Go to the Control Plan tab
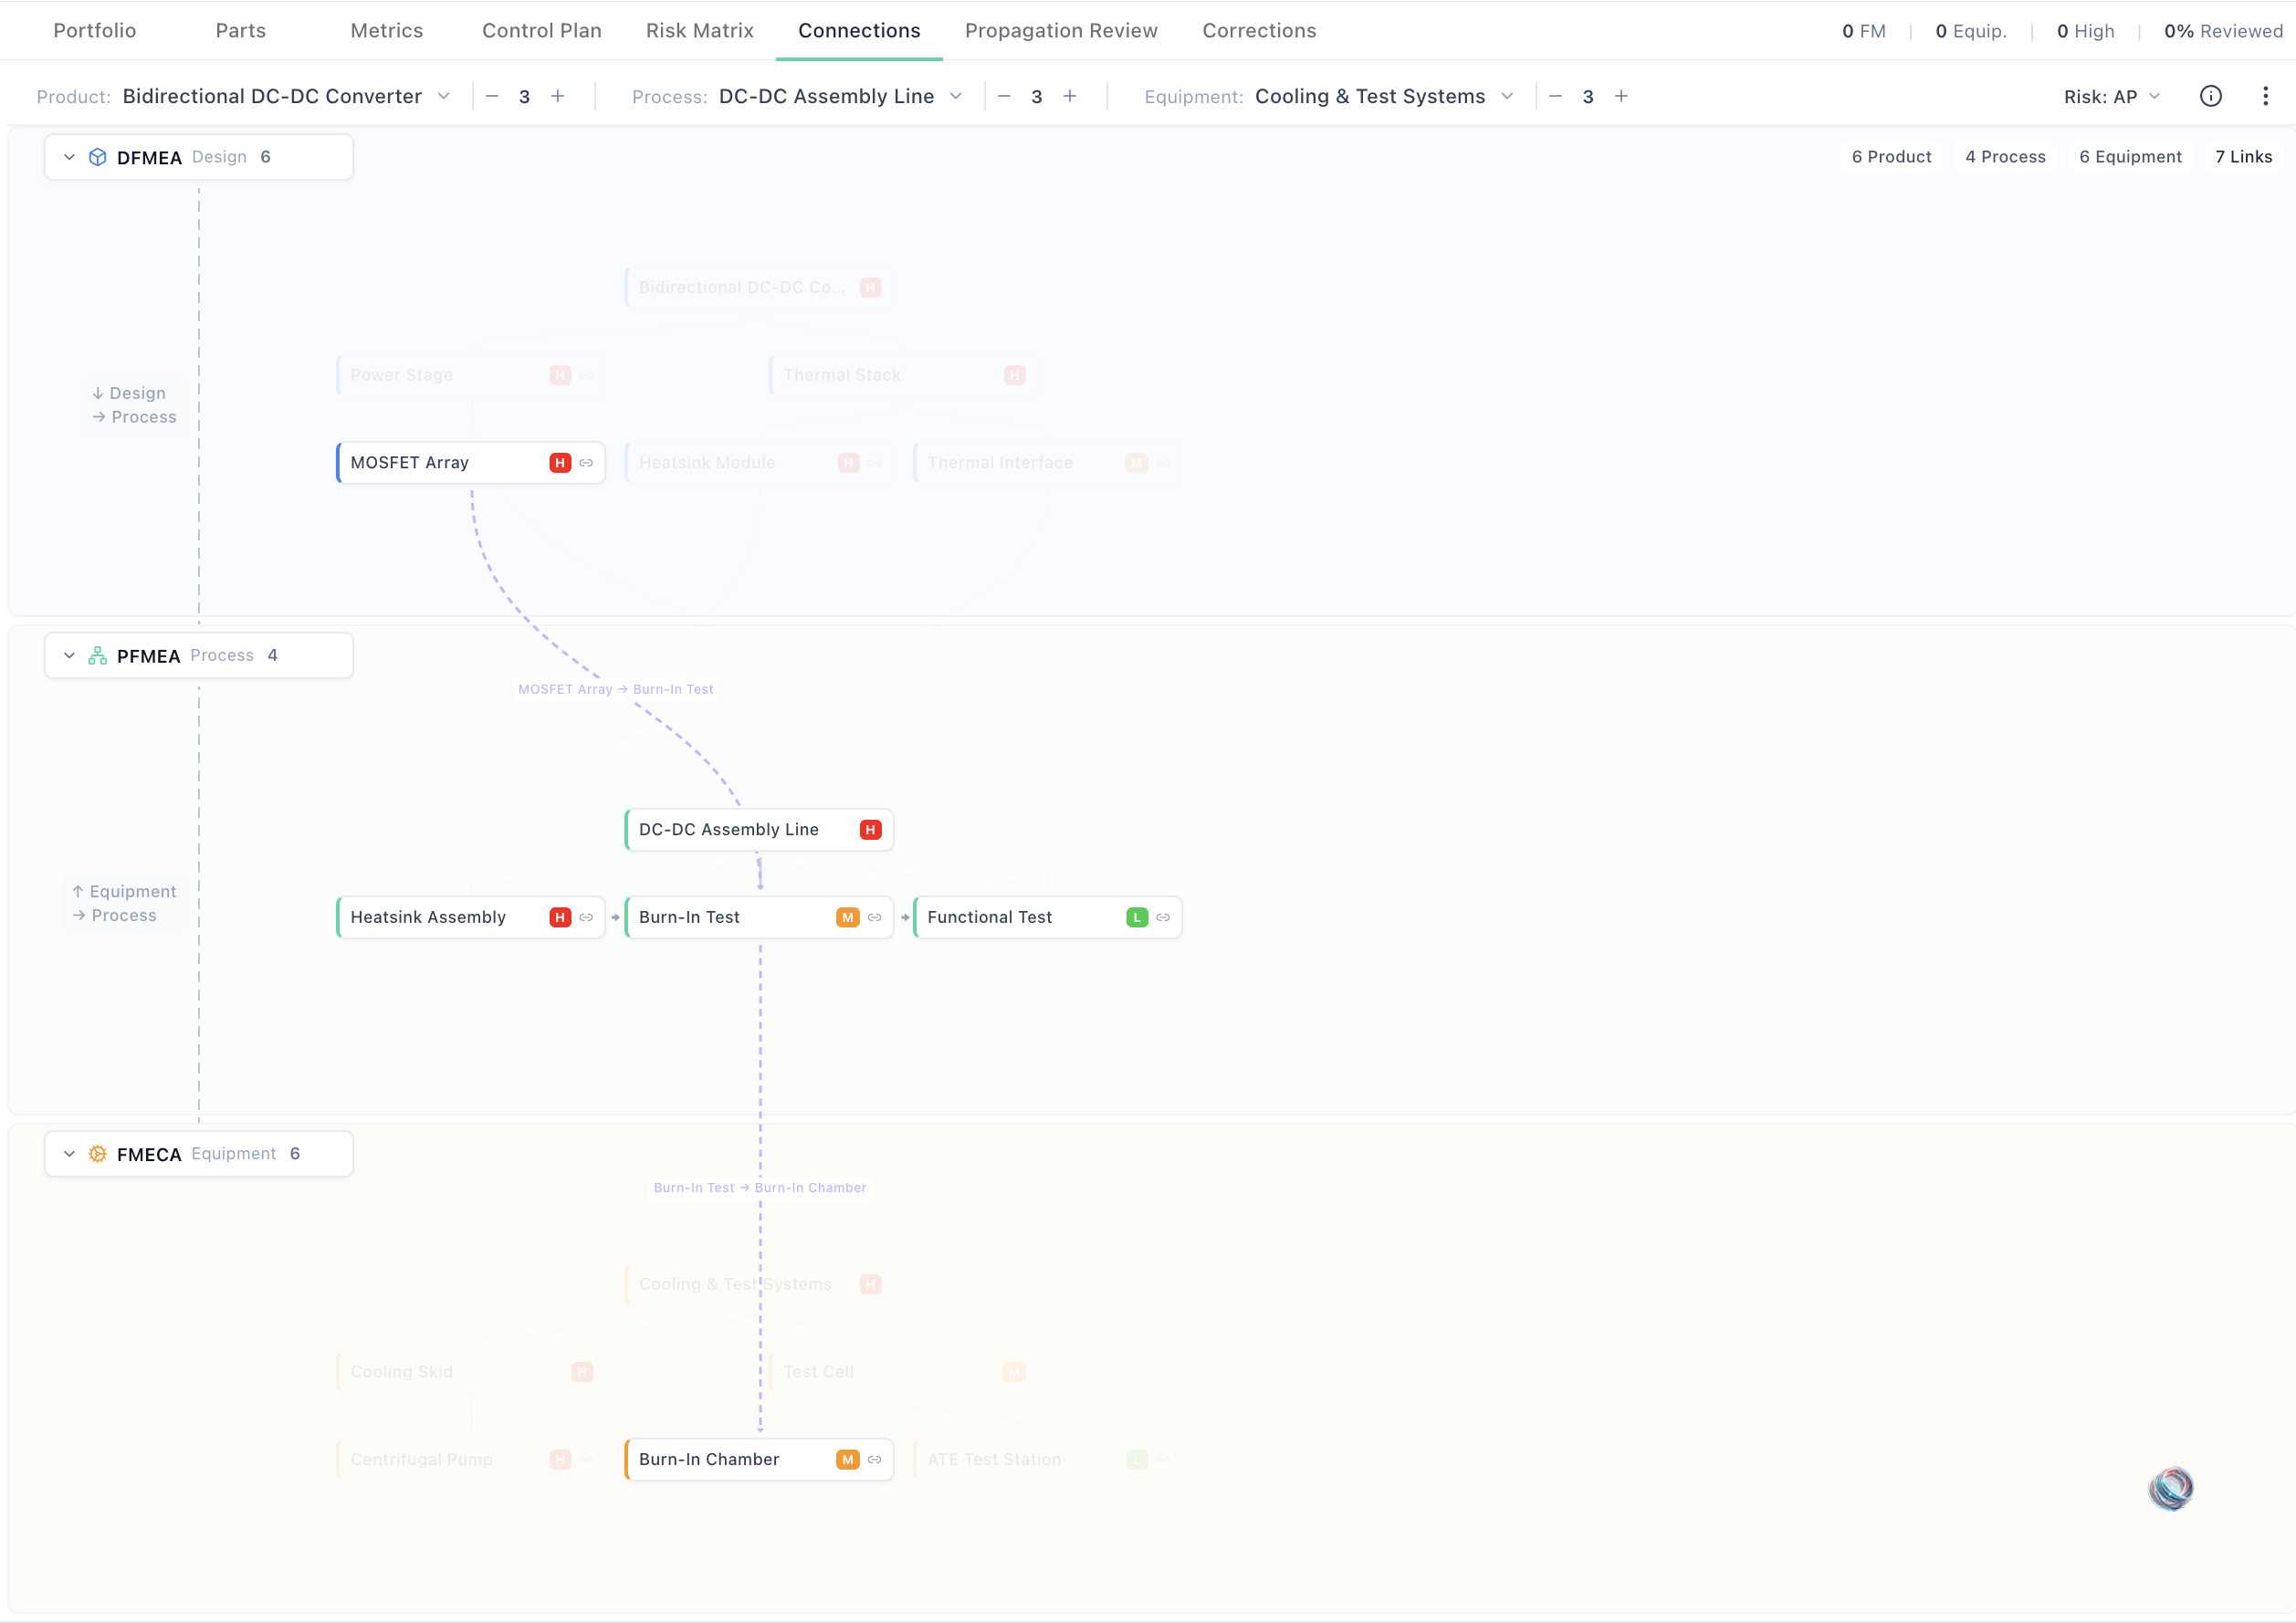The width and height of the screenshot is (2296, 1623). tap(542, 31)
